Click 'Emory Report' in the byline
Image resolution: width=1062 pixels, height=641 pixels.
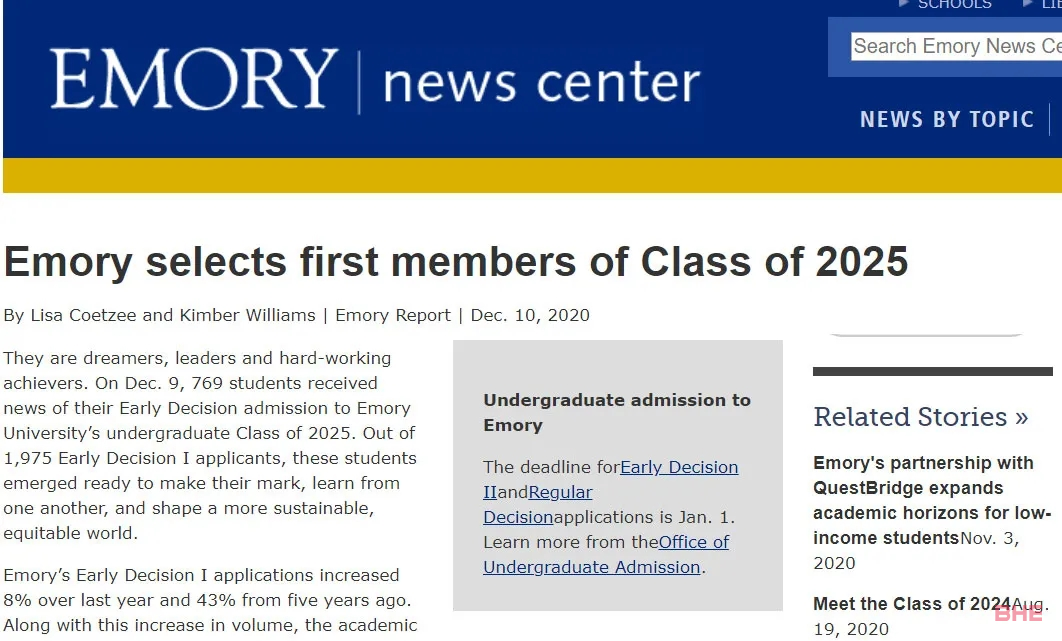[x=393, y=315]
